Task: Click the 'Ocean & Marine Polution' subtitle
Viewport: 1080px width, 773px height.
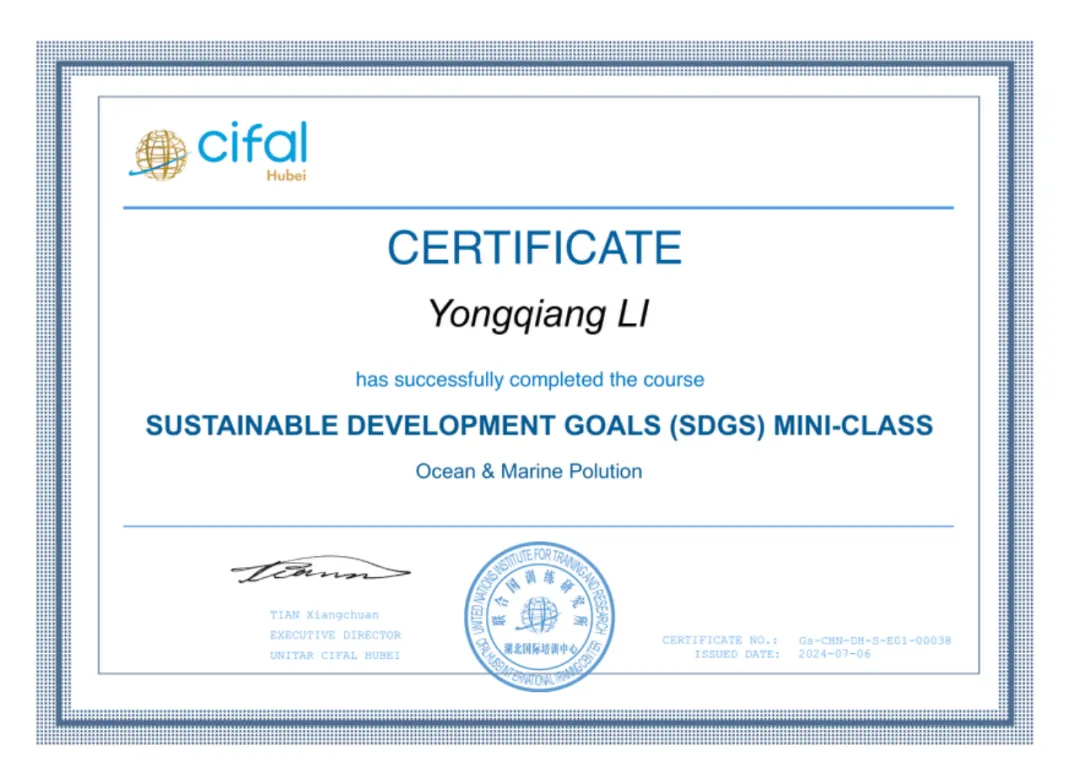Action: click(529, 471)
